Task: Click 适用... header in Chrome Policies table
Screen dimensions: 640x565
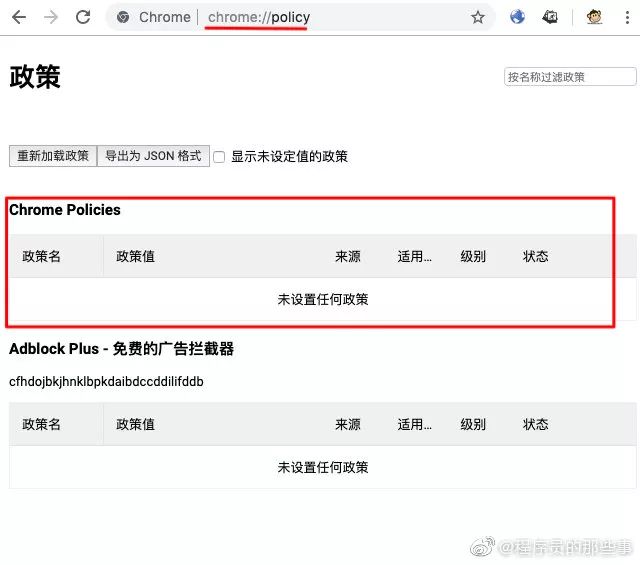Action: (x=415, y=256)
